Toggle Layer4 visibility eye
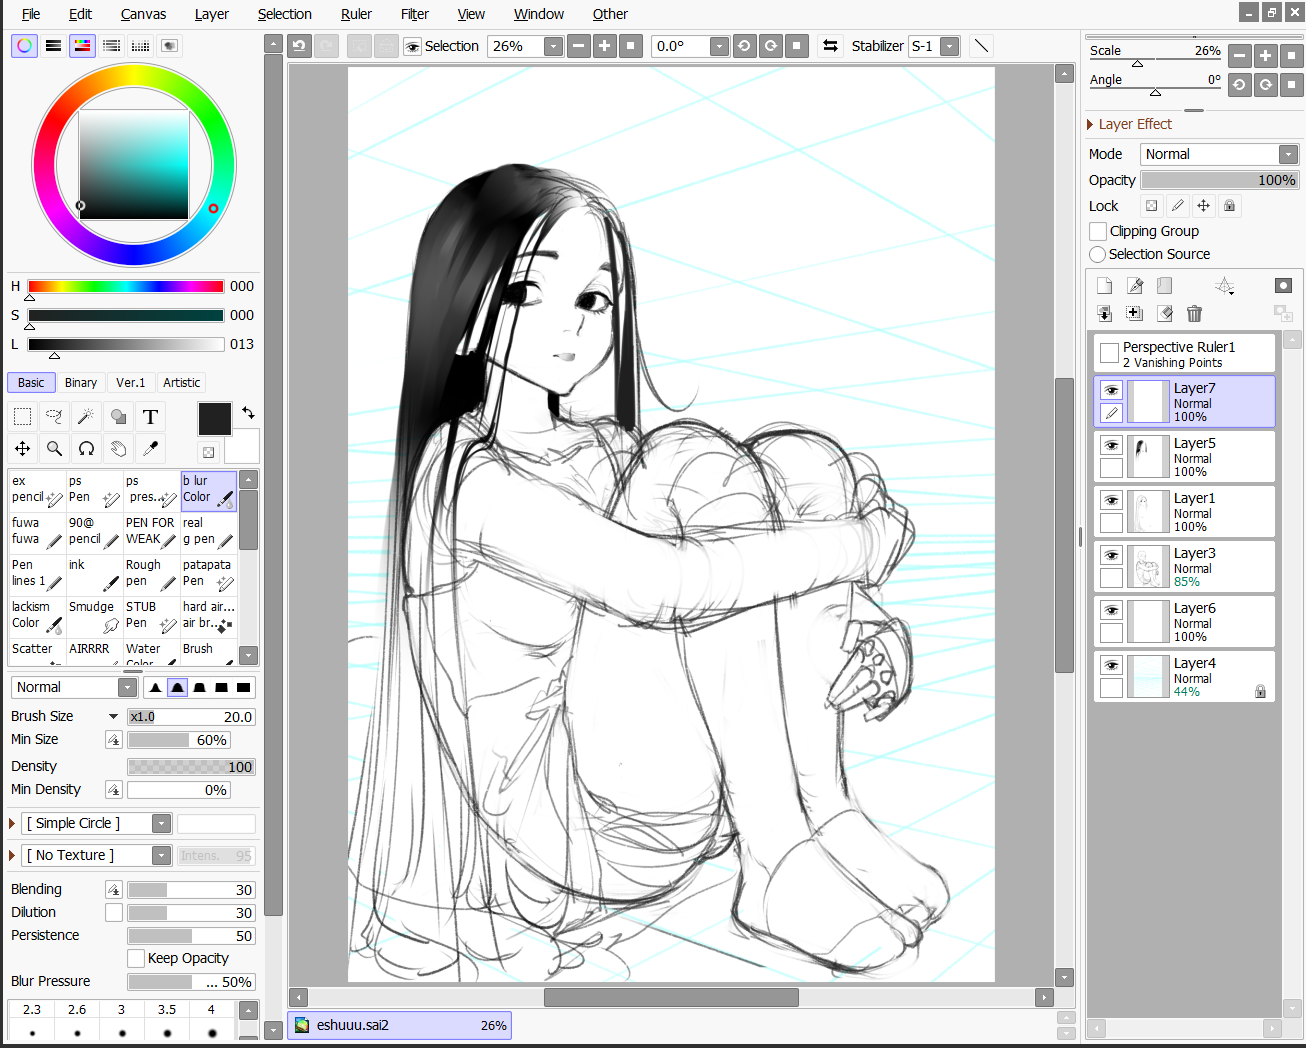This screenshot has width=1306, height=1048. [1111, 665]
